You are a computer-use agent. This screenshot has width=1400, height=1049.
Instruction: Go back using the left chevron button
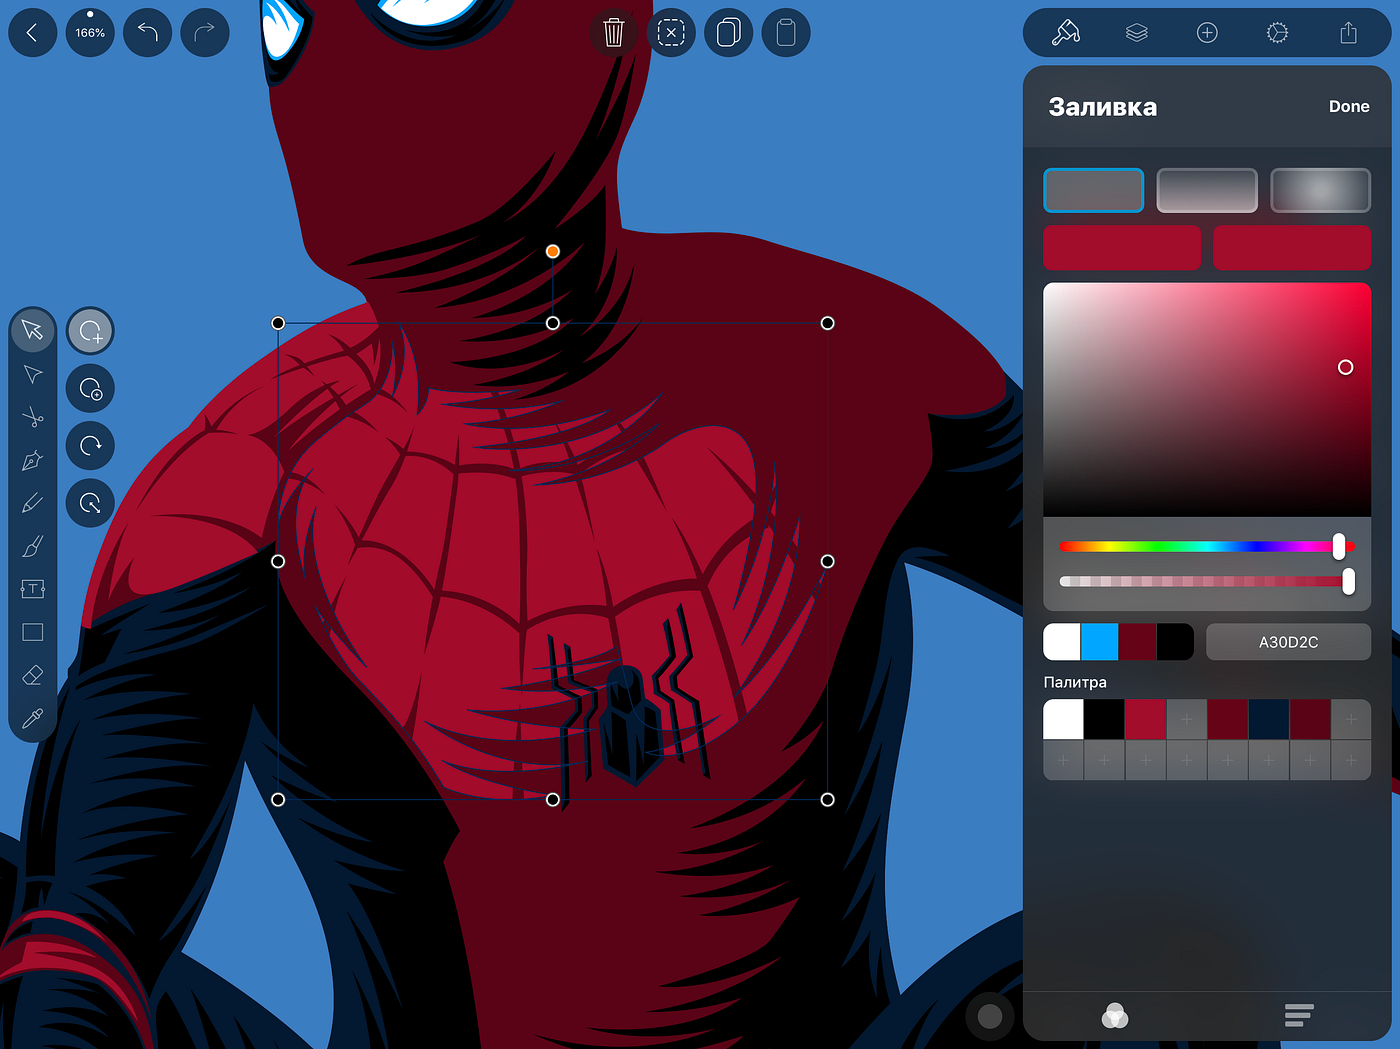32,33
